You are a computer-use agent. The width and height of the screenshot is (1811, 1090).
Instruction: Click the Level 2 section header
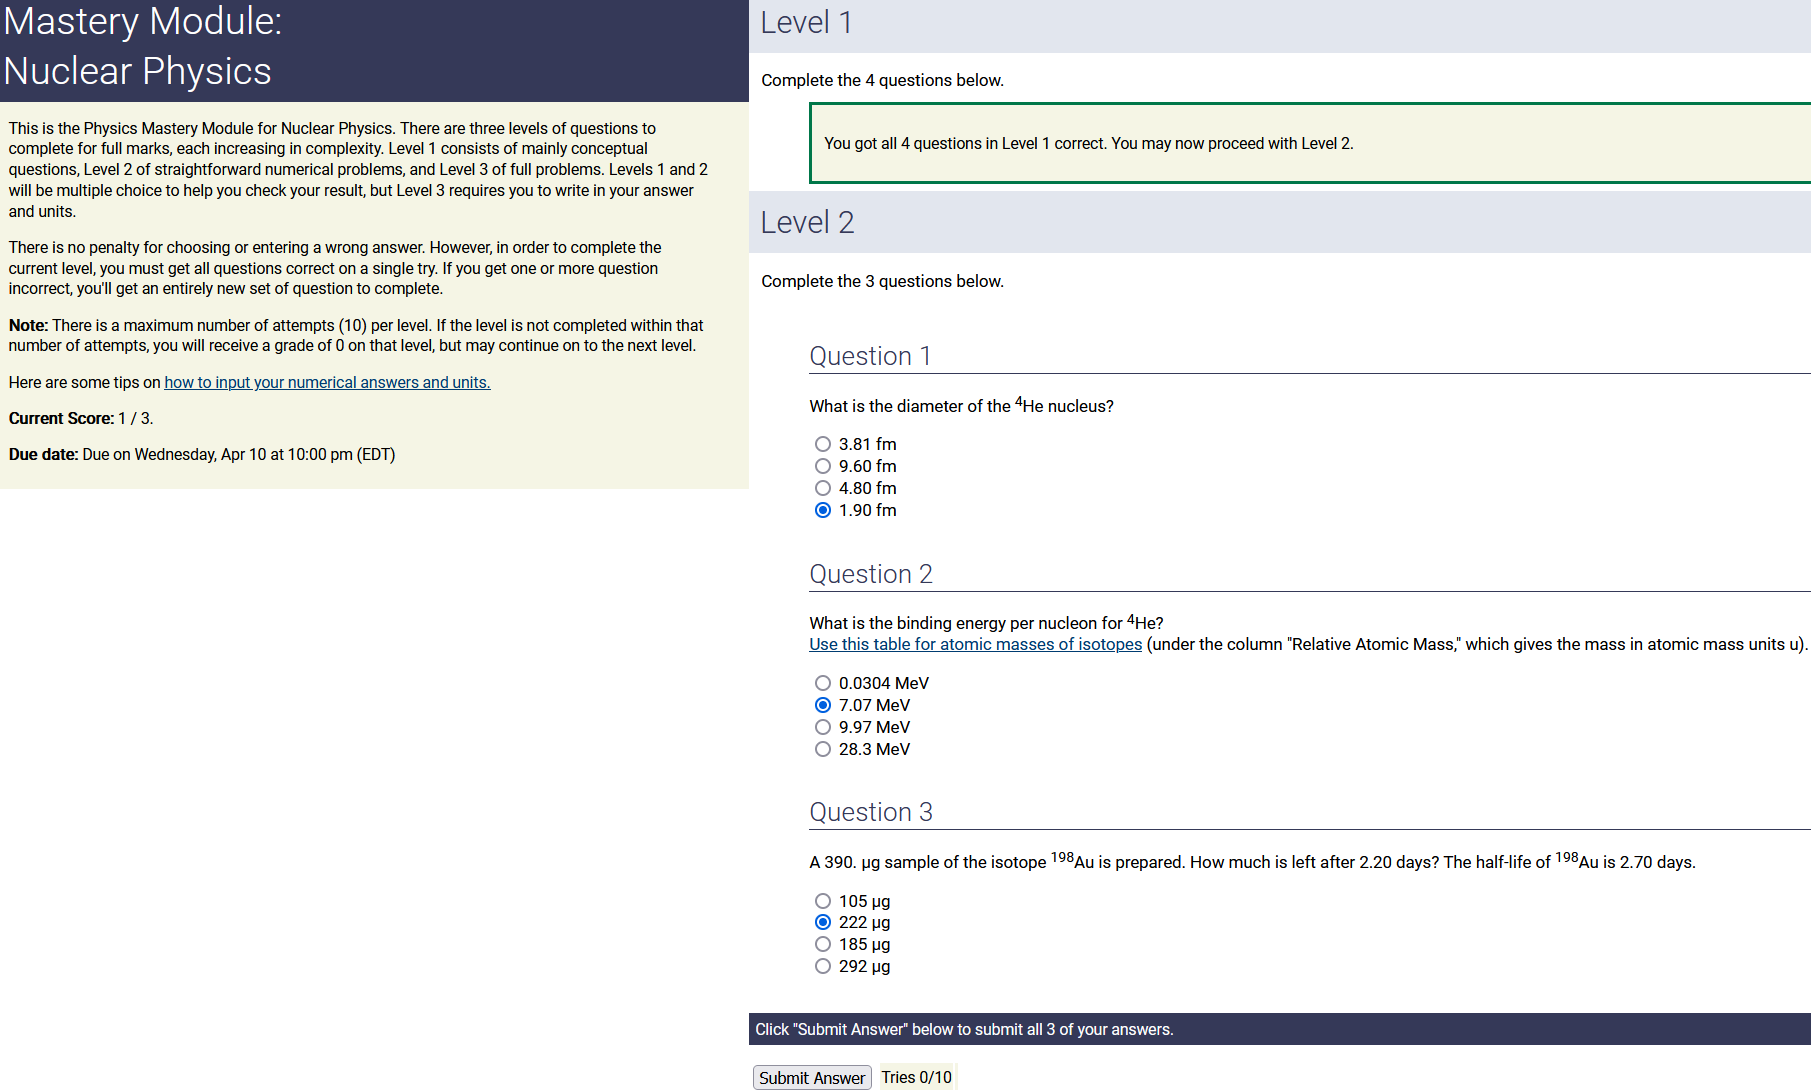click(807, 222)
